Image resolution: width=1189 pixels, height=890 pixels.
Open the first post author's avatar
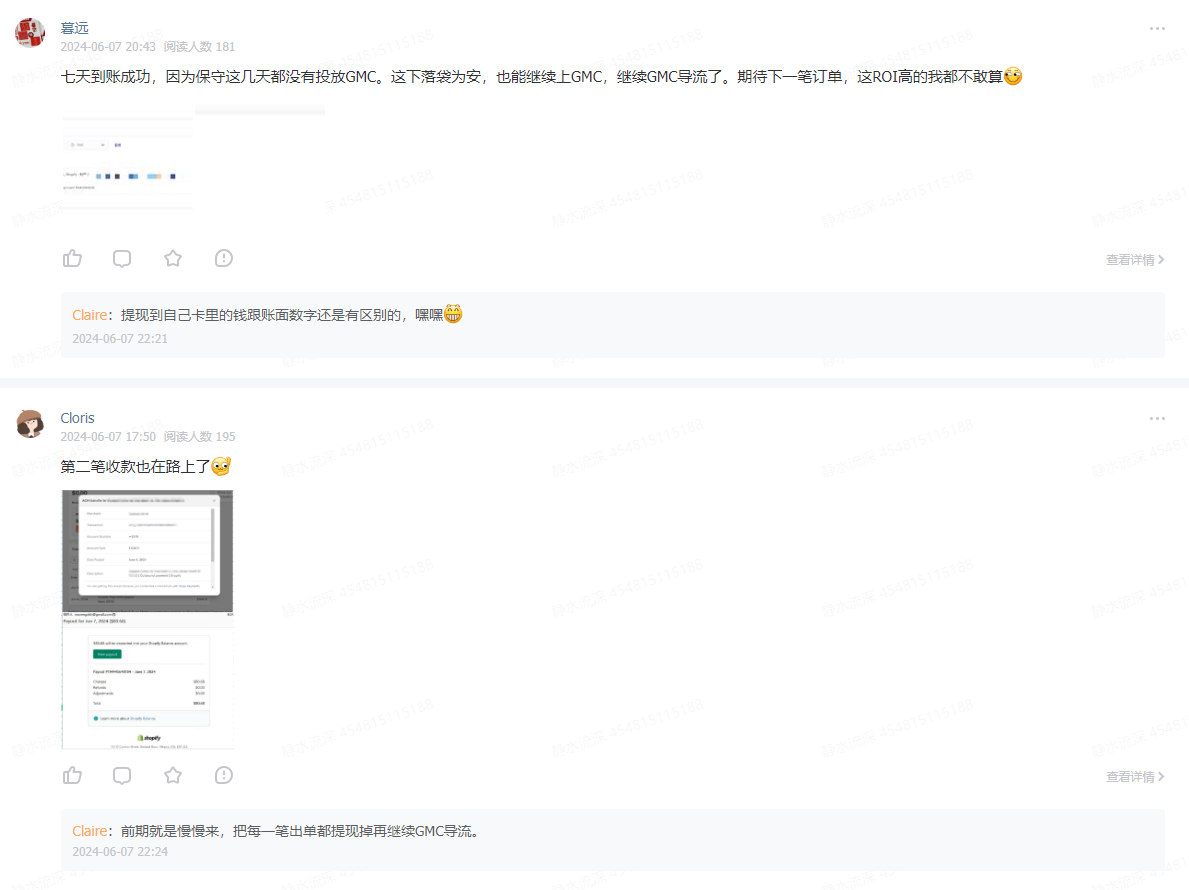click(x=30, y=33)
